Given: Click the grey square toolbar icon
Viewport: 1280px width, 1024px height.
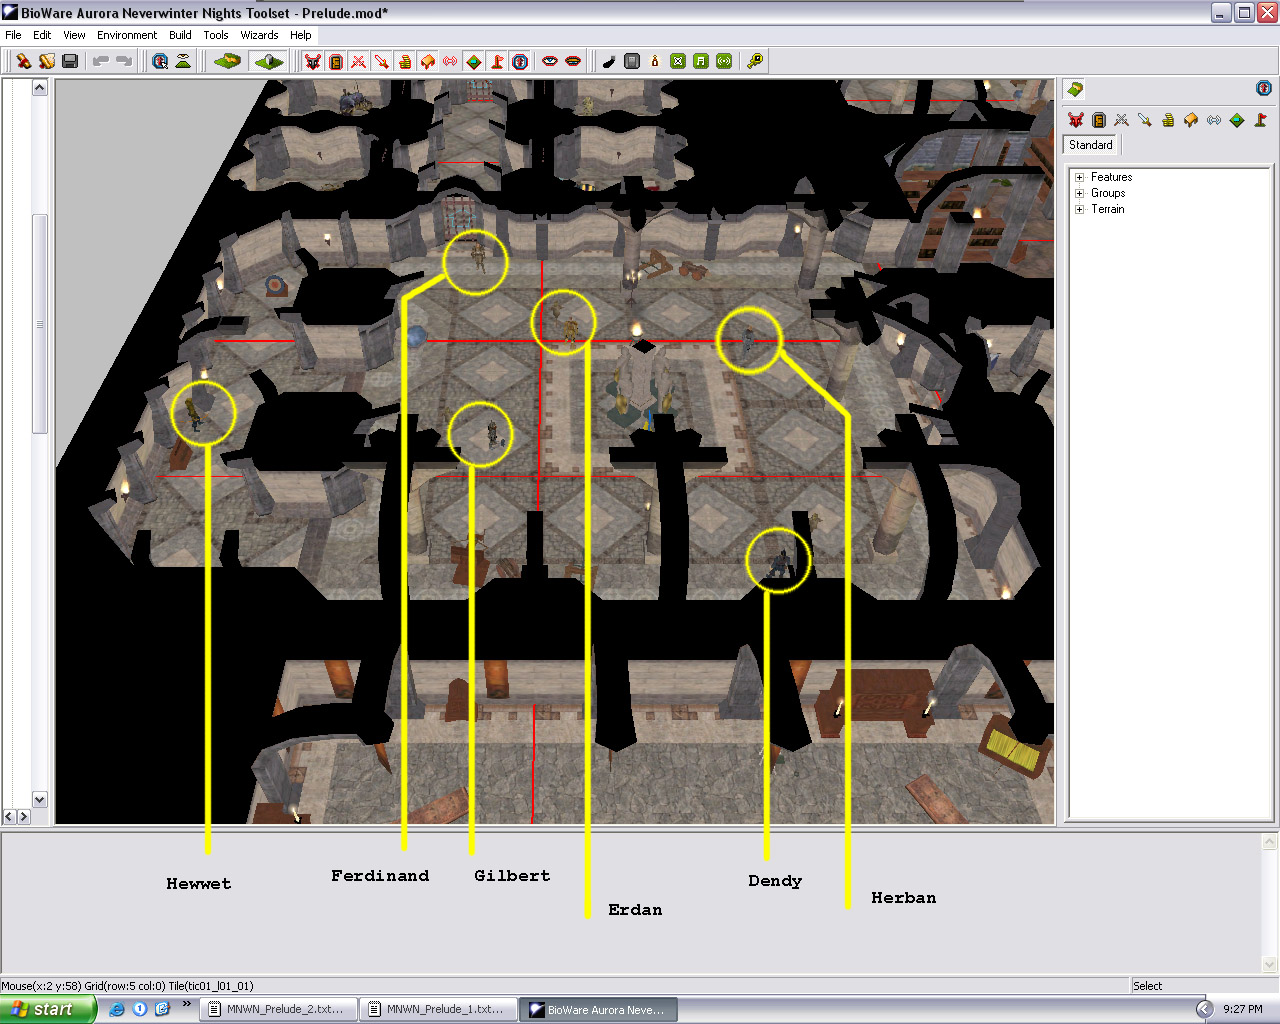Looking at the screenshot, I should click(632, 61).
